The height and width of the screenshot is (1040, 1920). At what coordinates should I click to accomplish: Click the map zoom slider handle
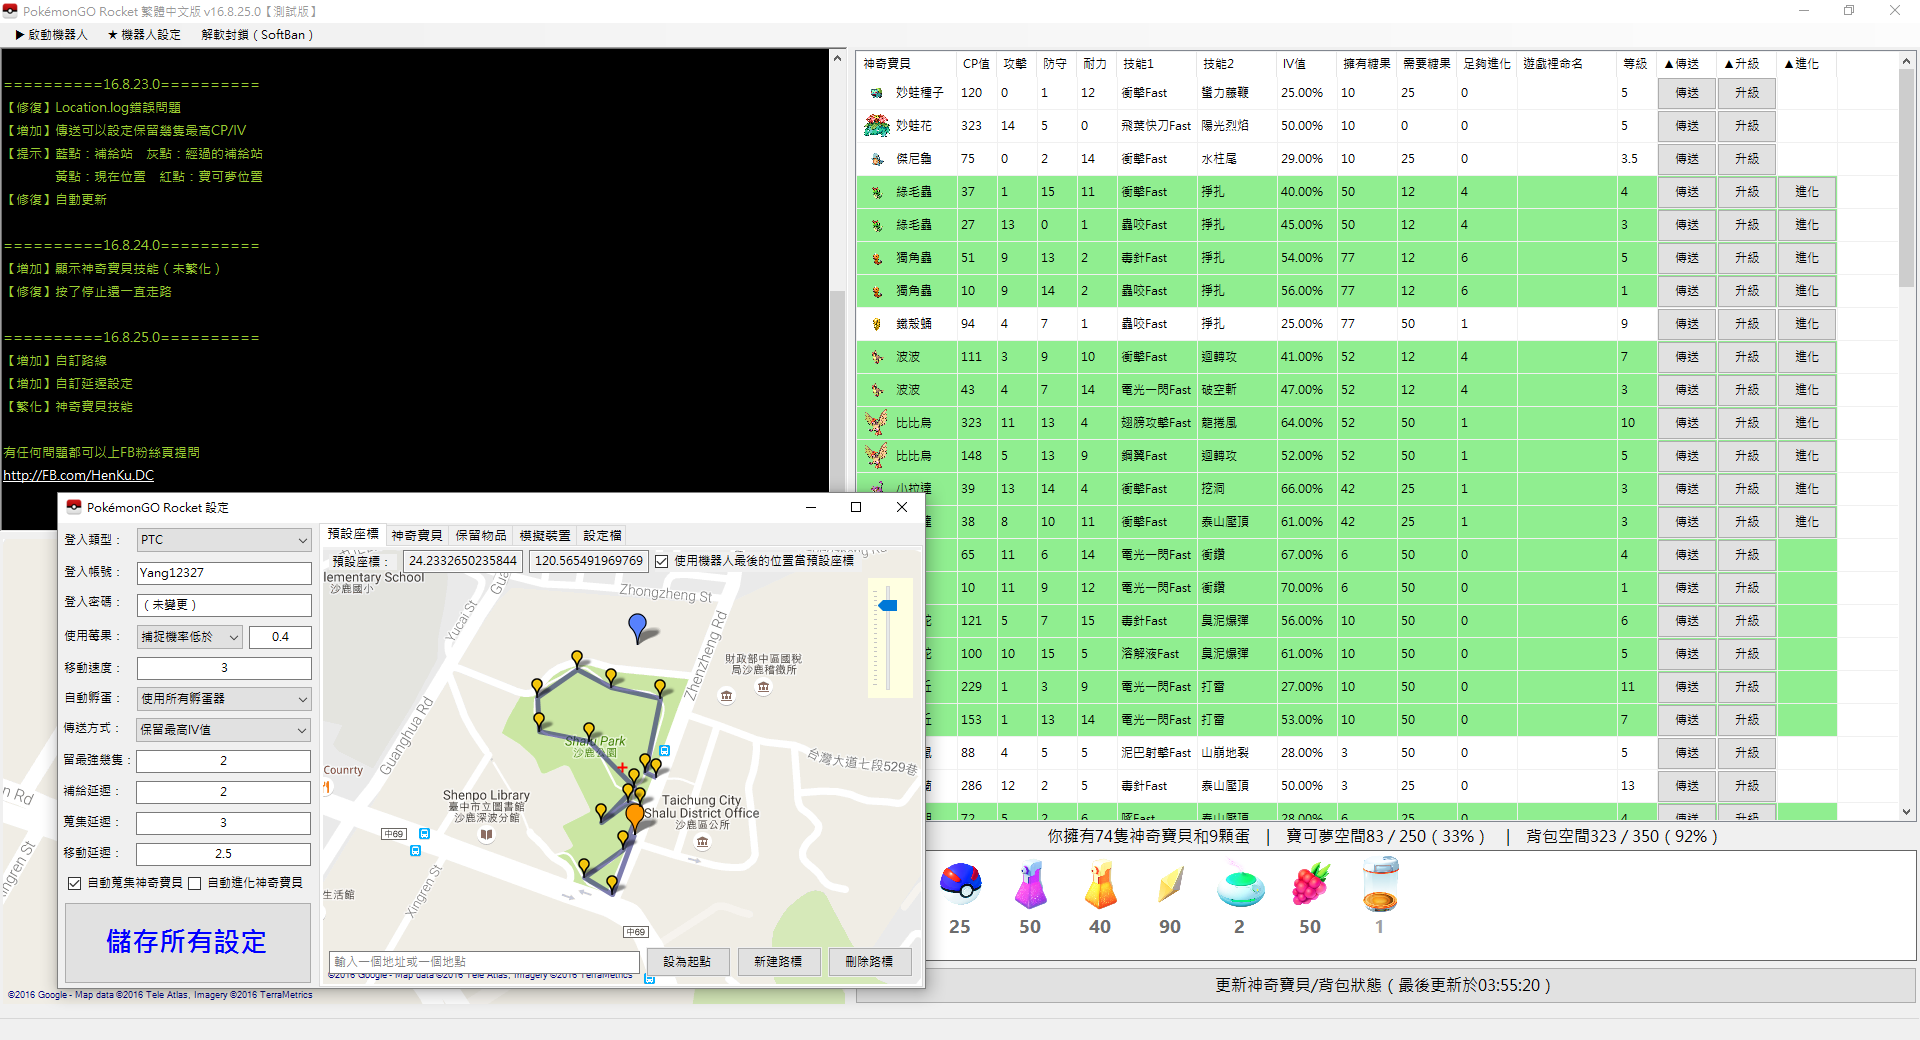(x=887, y=605)
